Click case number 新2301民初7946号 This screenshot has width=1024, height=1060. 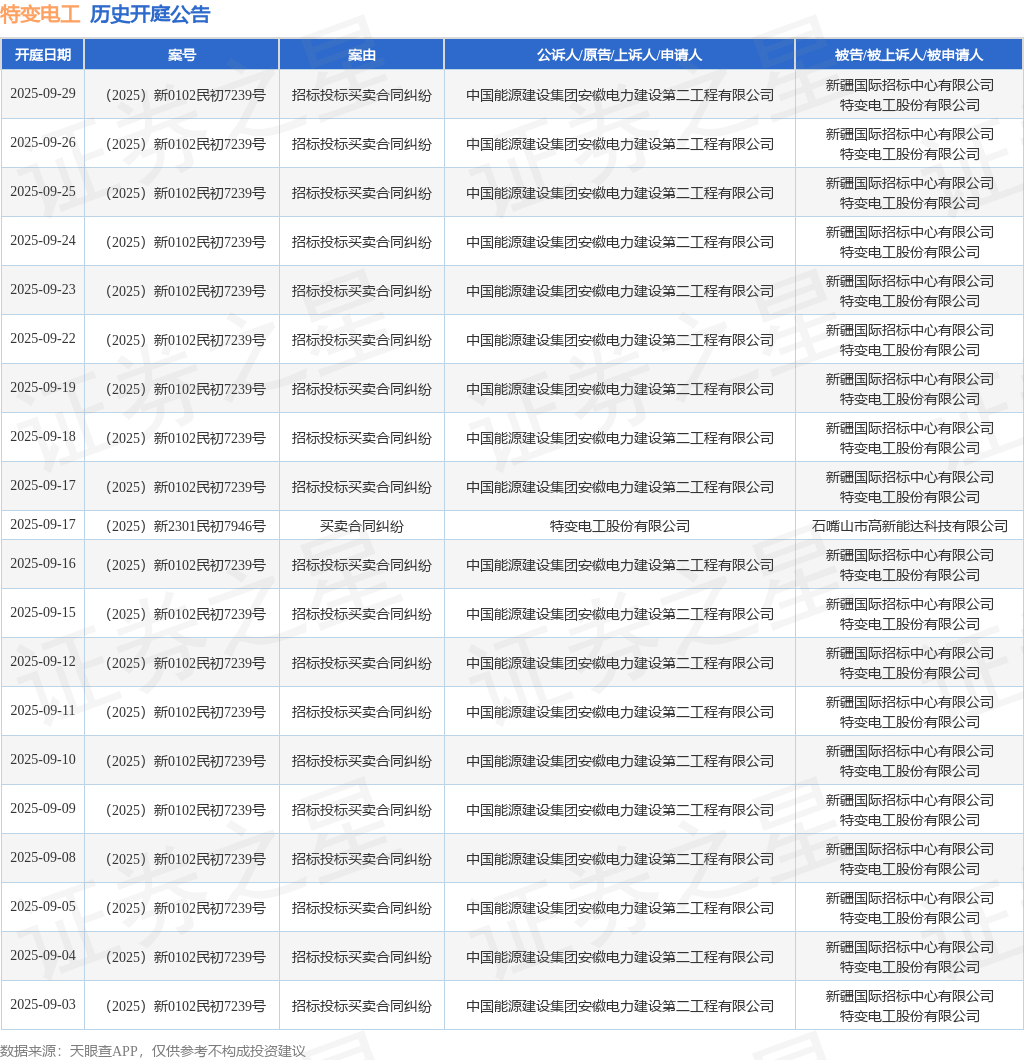tap(186, 526)
